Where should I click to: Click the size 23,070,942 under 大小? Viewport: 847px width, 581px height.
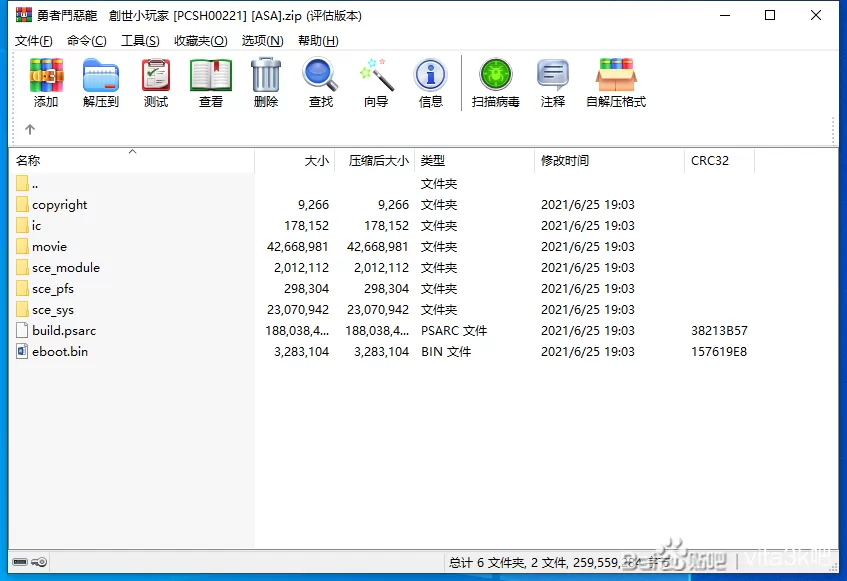pyautogui.click(x=298, y=310)
